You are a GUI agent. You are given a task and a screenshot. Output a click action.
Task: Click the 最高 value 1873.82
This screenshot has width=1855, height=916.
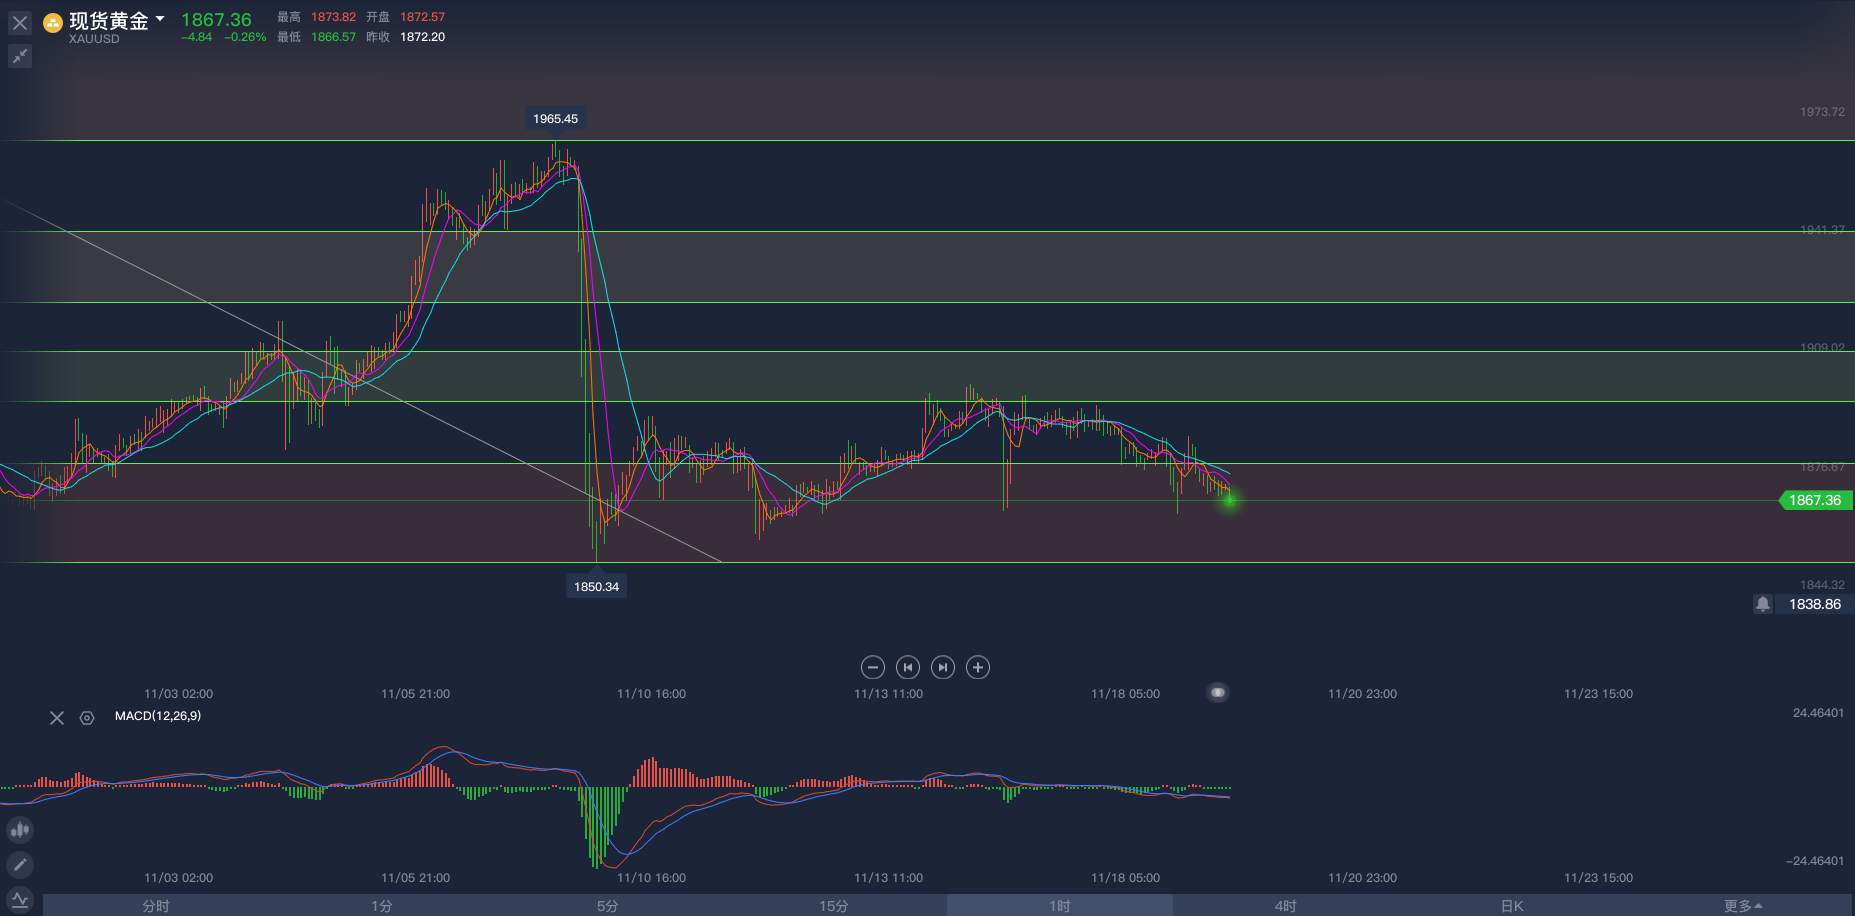click(x=333, y=17)
